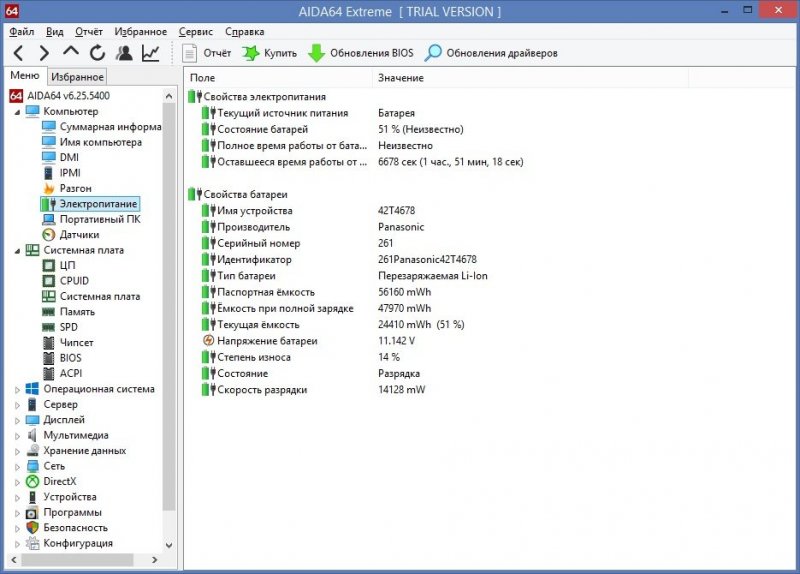Expand the Операционная система tree node

(17, 389)
